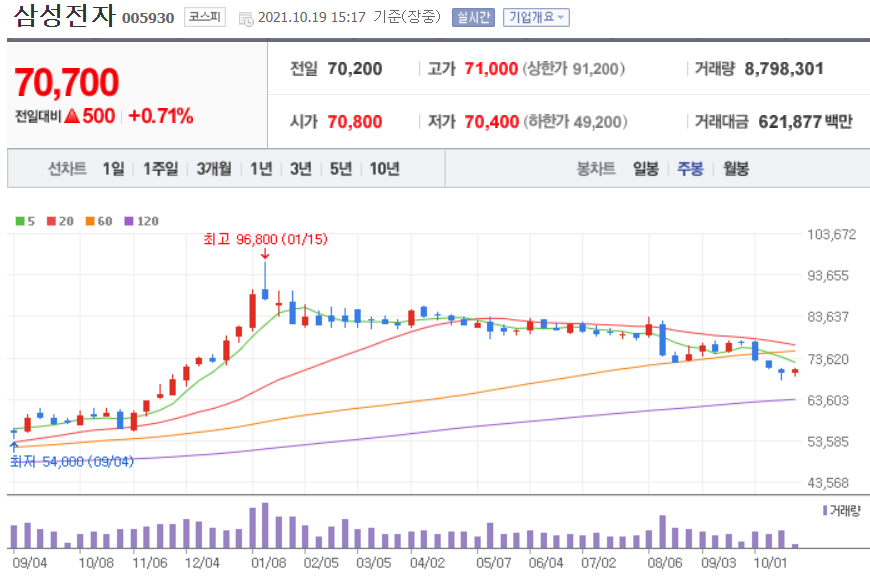
Task: Click the 01/08 date axis label
Action: click(269, 563)
